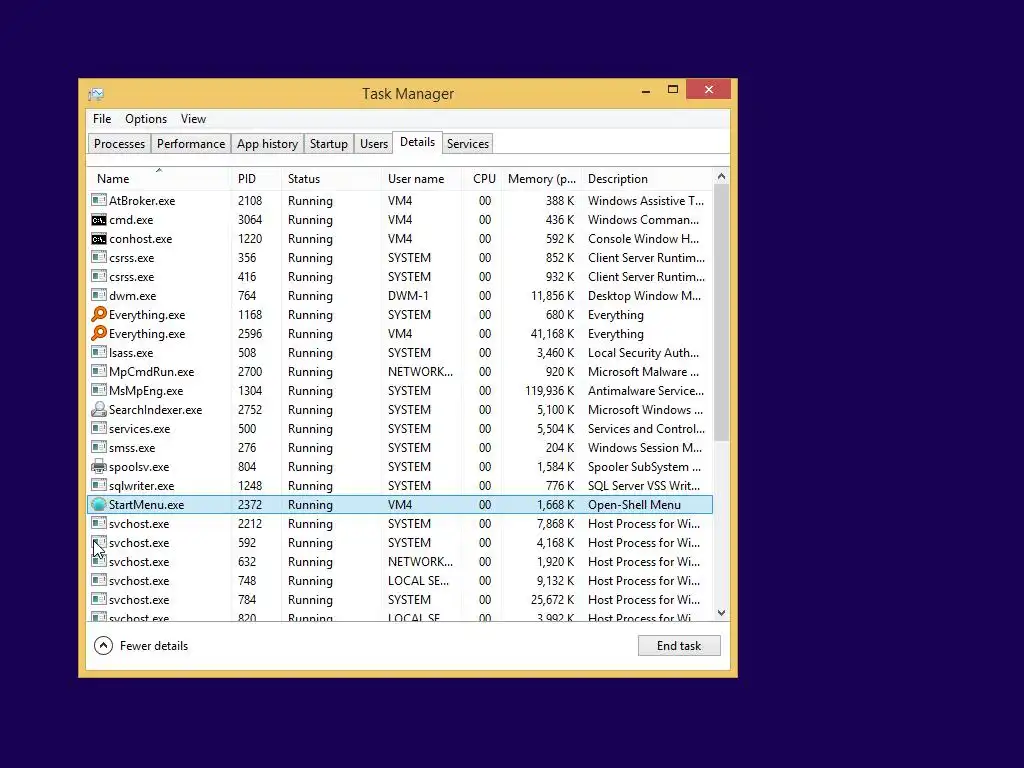1024x768 pixels.
Task: Click the dwm.exe process icon
Action: [99, 295]
